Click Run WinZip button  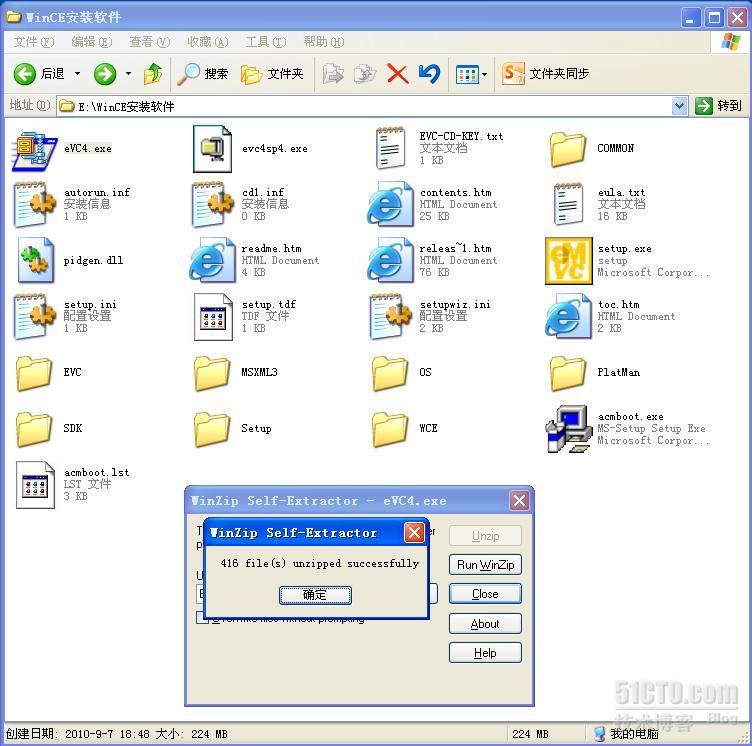(485, 565)
